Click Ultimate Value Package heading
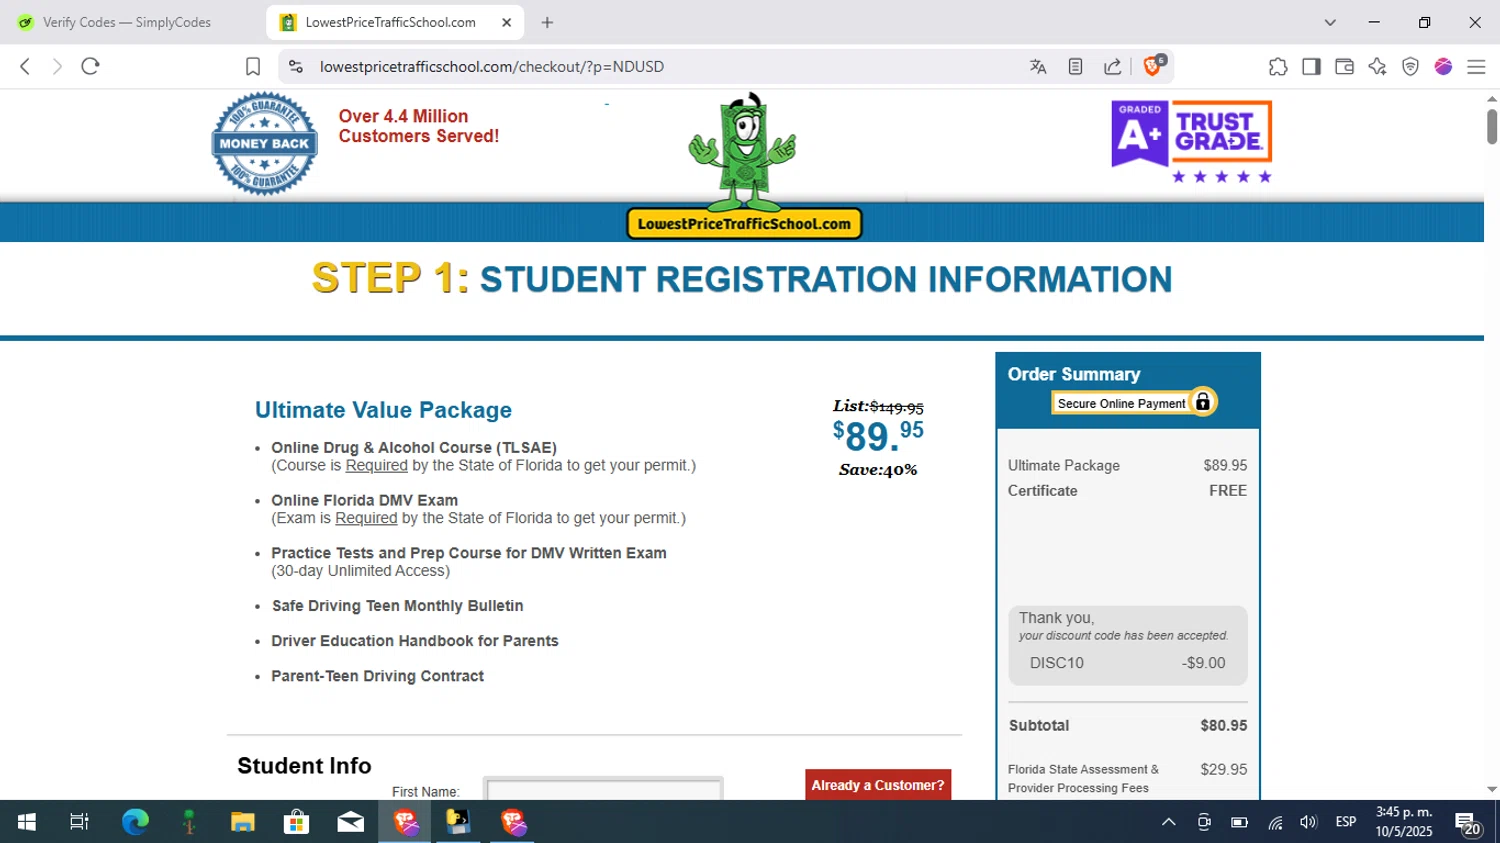This screenshot has width=1500, height=843. coord(383,410)
